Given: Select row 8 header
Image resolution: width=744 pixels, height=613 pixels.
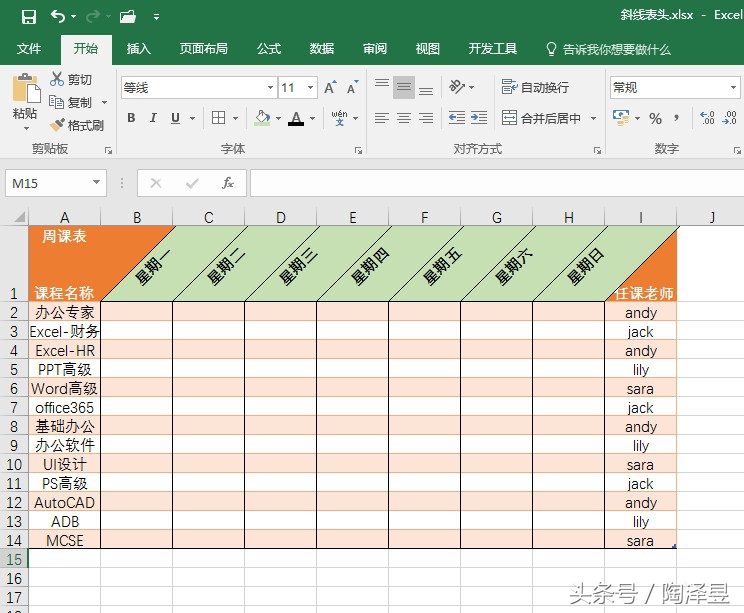Looking at the screenshot, I should 14,426.
